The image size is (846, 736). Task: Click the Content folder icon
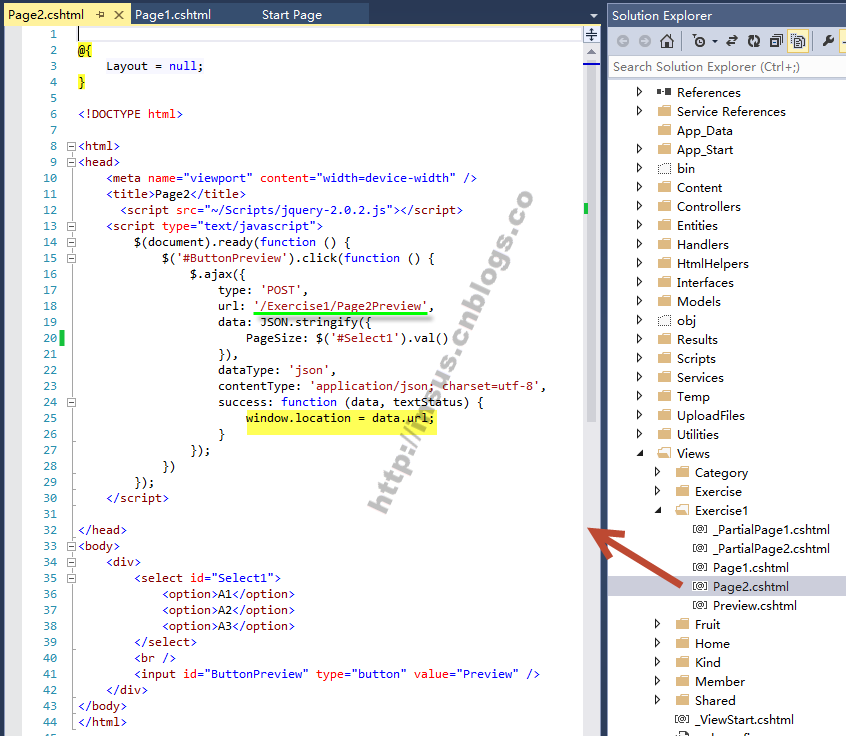[x=664, y=187]
